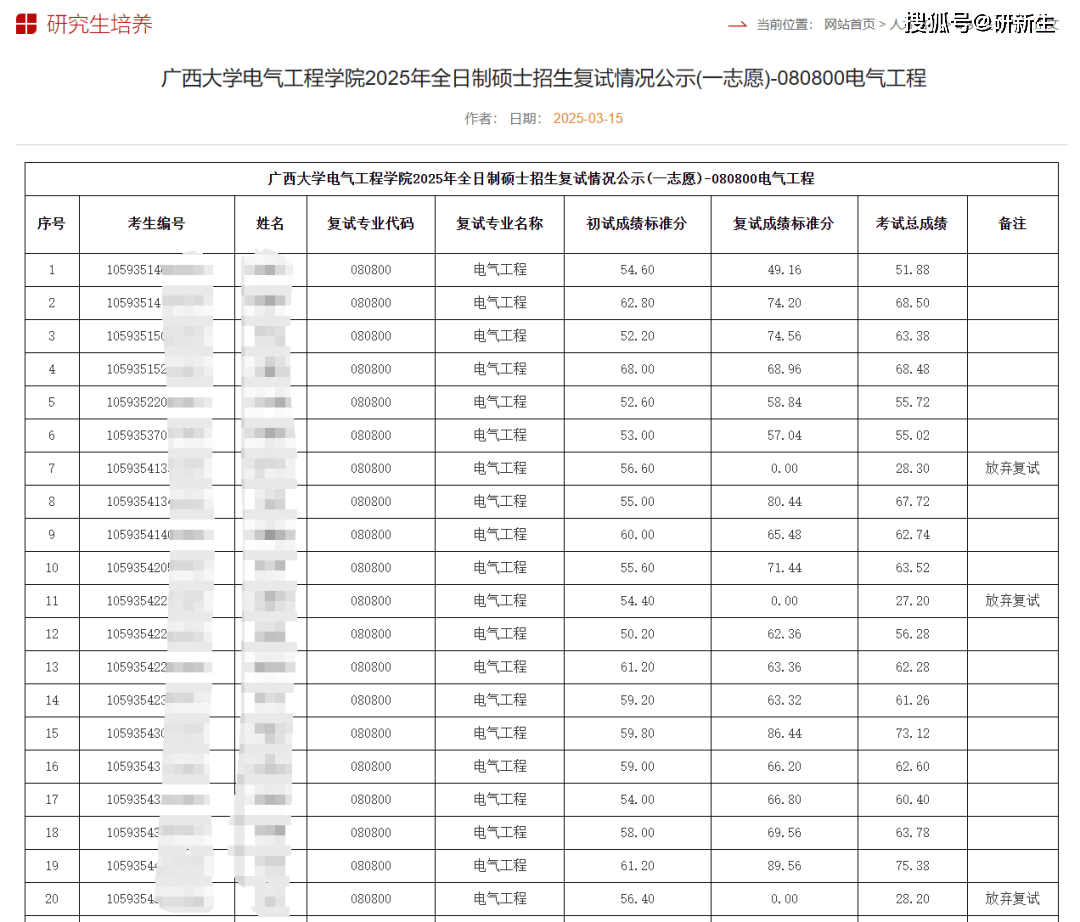Select retest score 86.44 in row 15

tap(785, 733)
